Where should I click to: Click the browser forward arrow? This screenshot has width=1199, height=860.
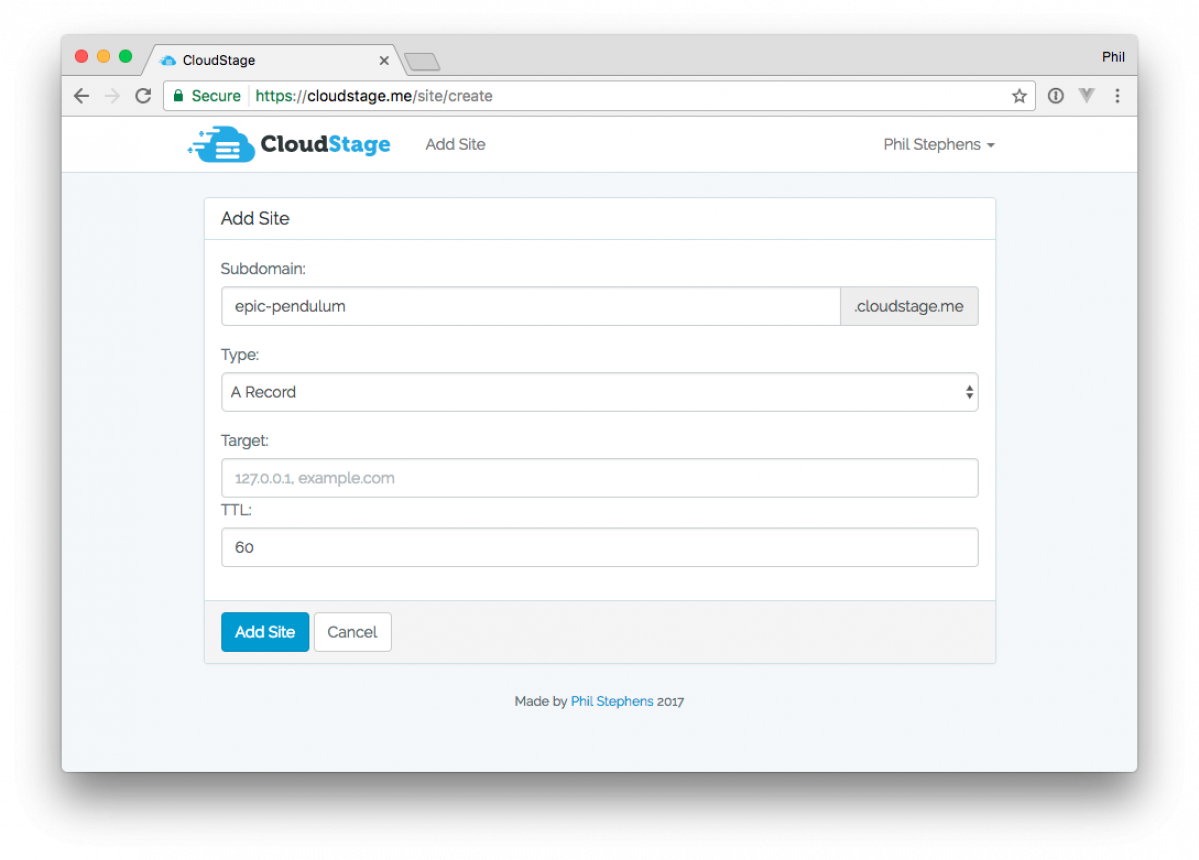[112, 96]
